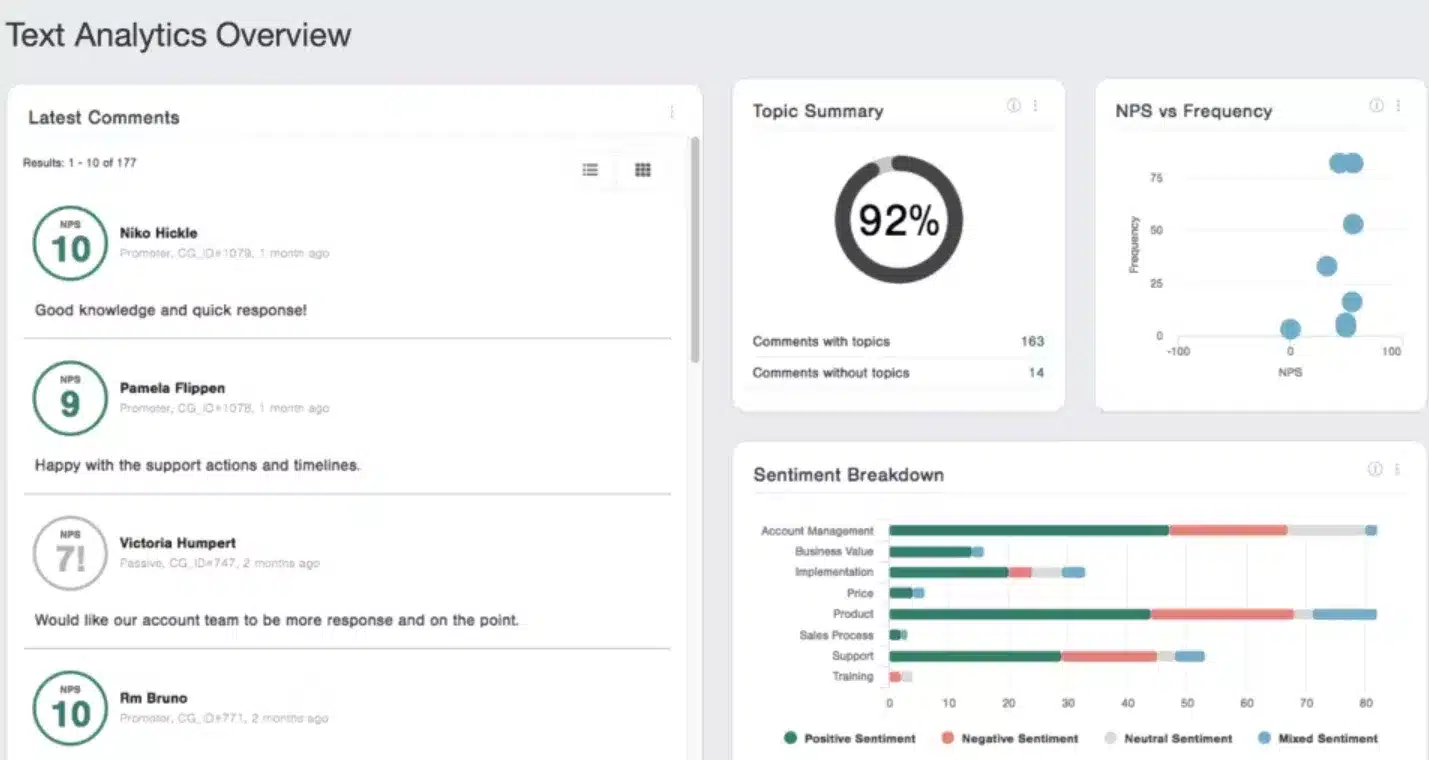This screenshot has height=760, width=1429.
Task: Open the Latest Comments kebab menu
Action: 671,112
